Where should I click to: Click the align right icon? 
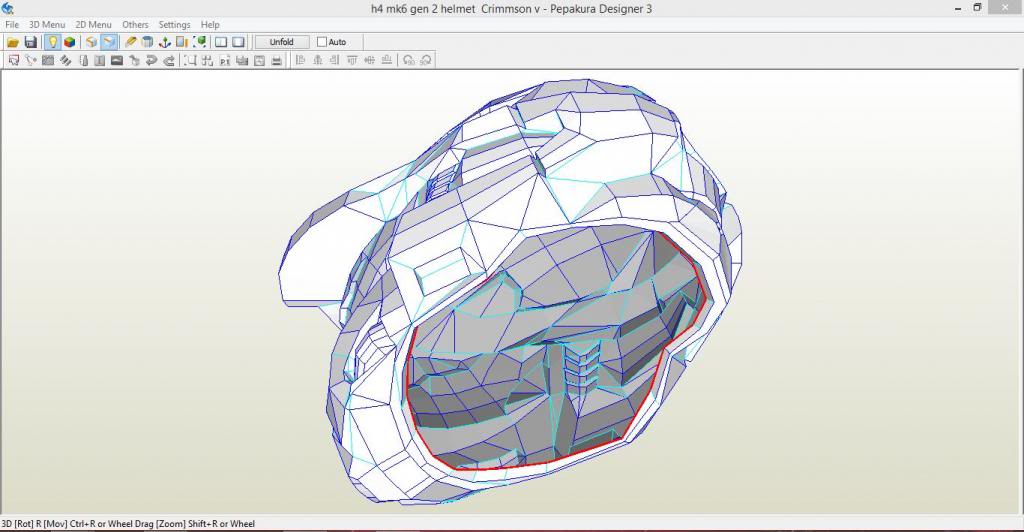pyautogui.click(x=335, y=60)
